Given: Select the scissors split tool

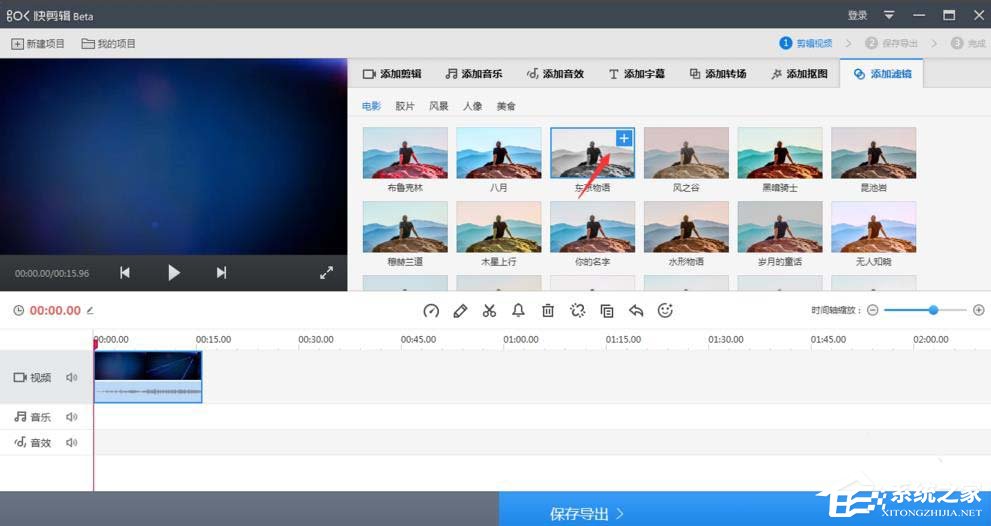Looking at the screenshot, I should tap(489, 310).
